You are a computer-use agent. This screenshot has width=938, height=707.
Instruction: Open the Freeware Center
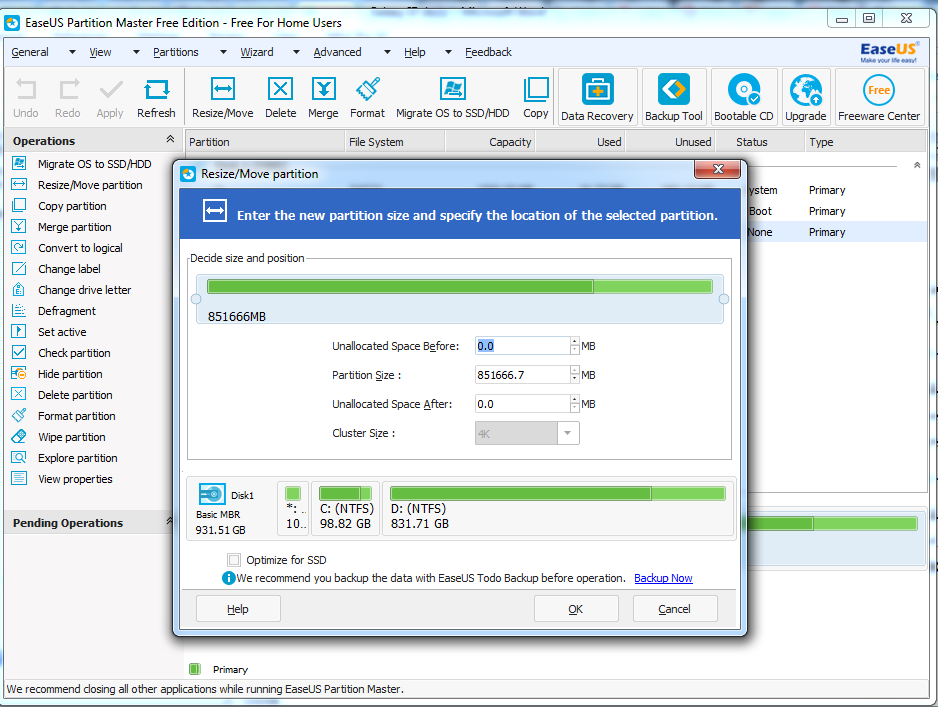coord(879,97)
